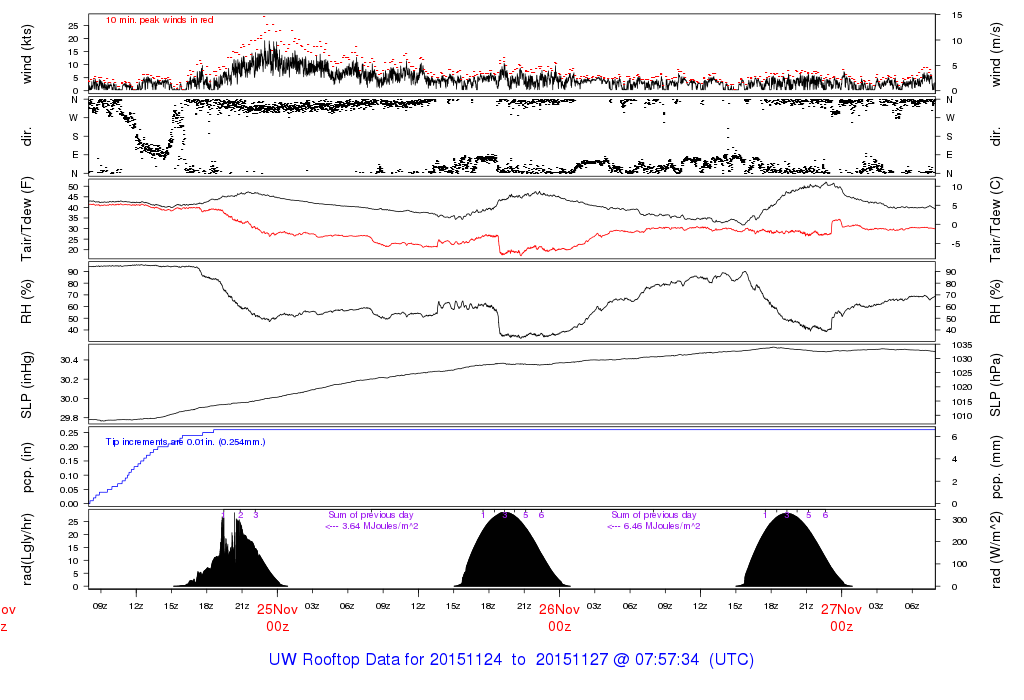Click the '30.2' tick on SLP axis
Image resolution: width=1024 pixels, height=700 pixels.
69,380
